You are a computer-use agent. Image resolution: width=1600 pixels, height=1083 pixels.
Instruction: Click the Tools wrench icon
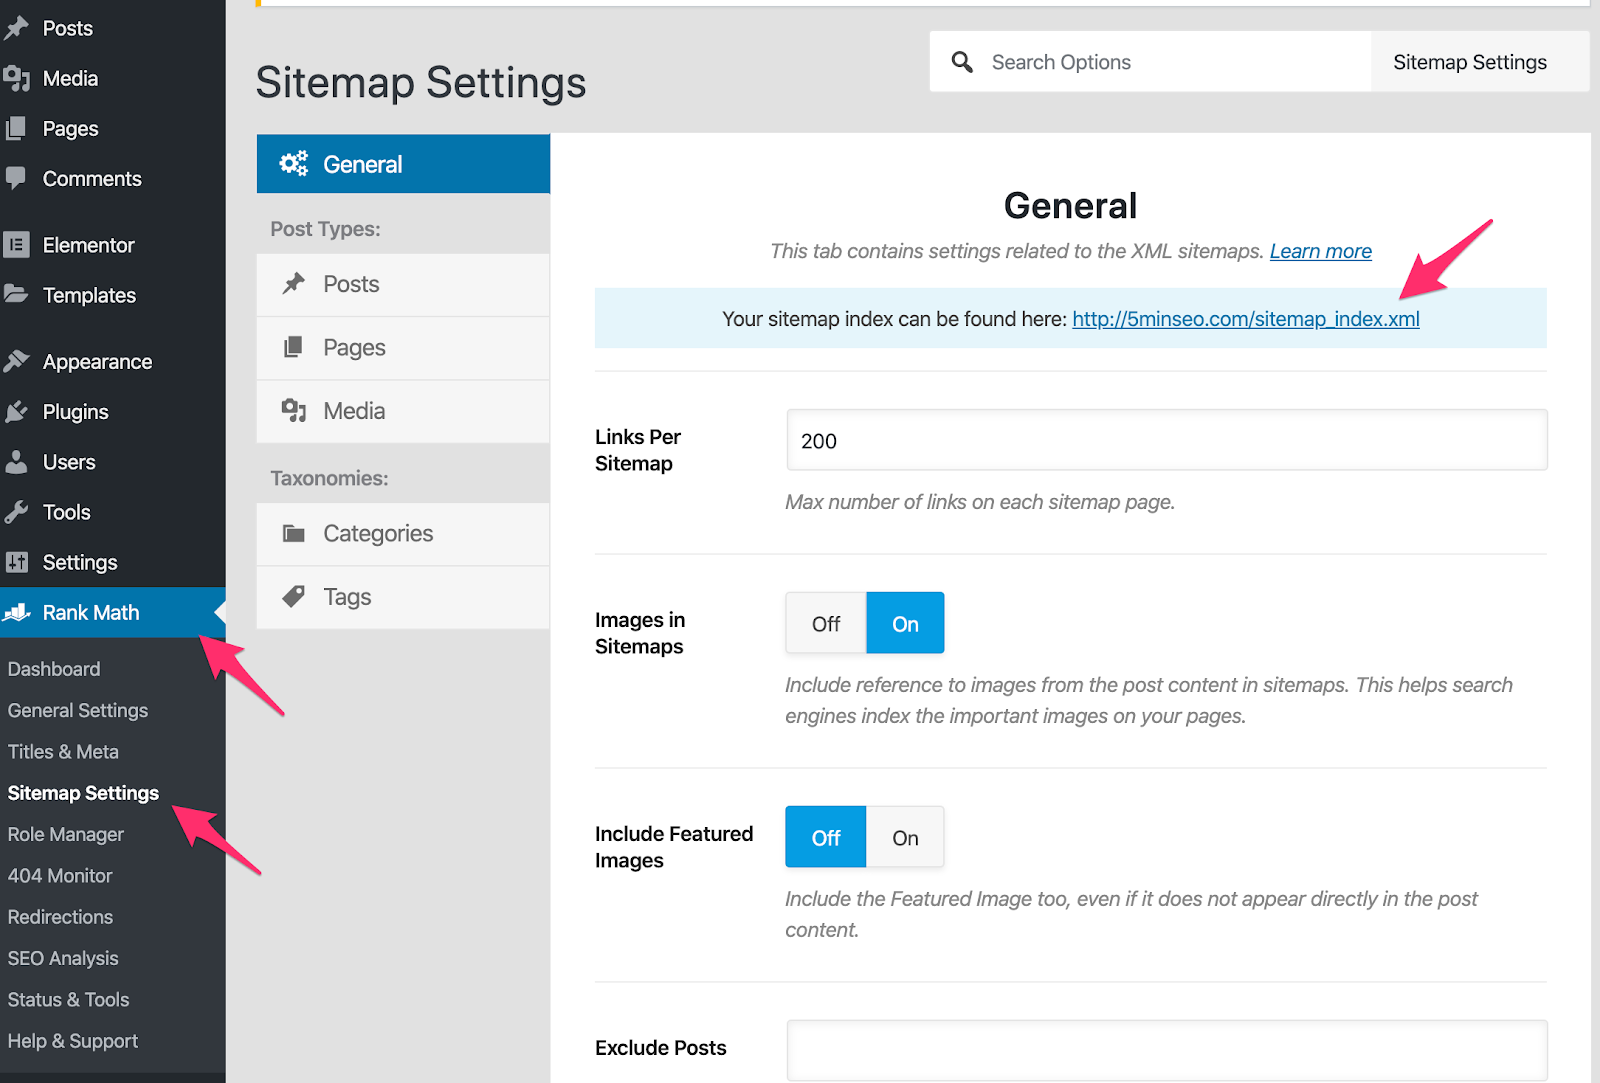click(16, 512)
